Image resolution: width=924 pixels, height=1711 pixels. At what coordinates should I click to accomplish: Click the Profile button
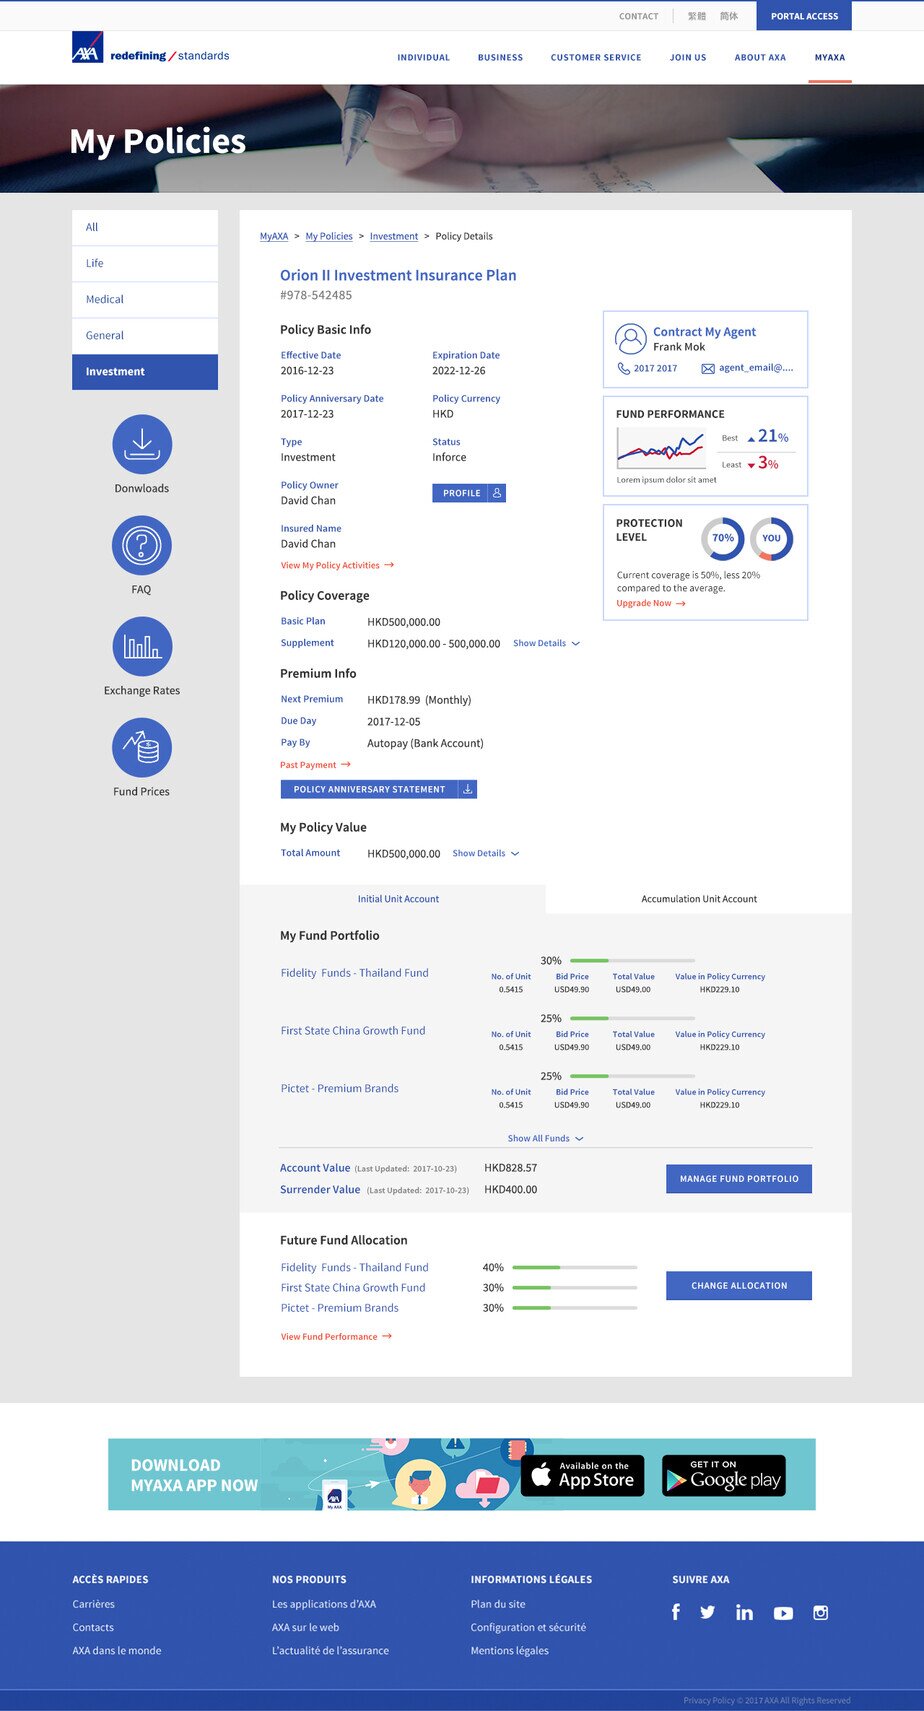coord(469,493)
